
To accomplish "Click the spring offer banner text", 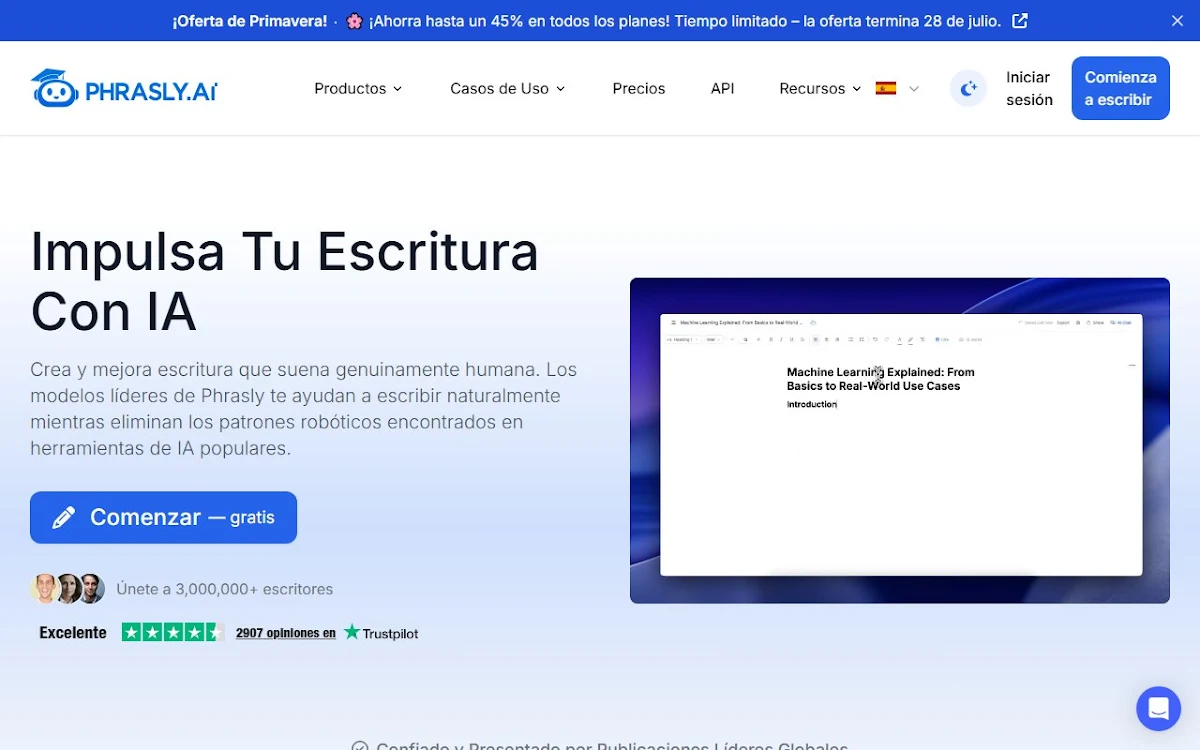I will point(586,21).
